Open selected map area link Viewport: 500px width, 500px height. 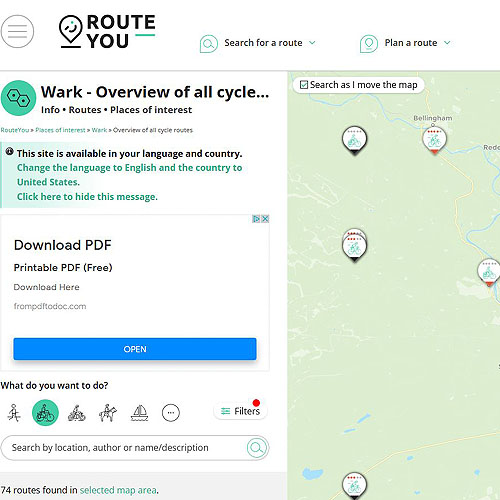click(118, 490)
